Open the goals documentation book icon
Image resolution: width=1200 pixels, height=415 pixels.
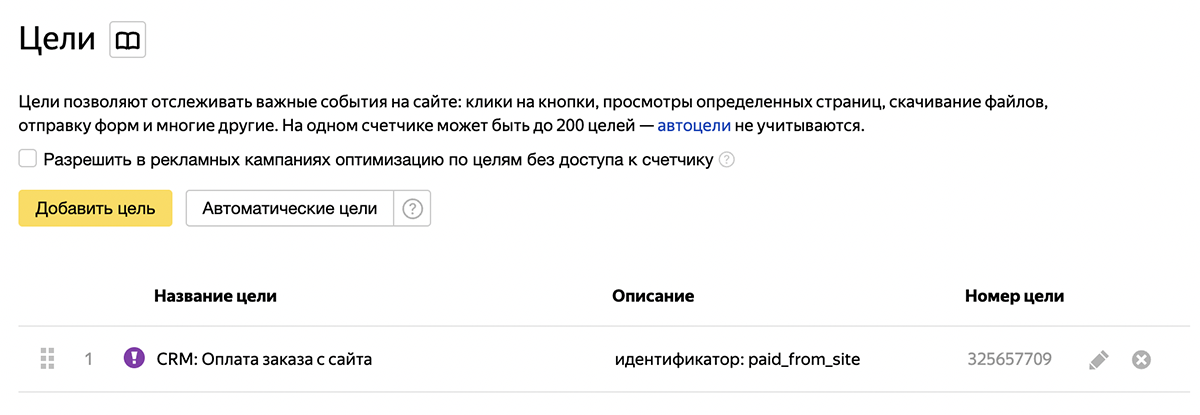tap(127, 41)
